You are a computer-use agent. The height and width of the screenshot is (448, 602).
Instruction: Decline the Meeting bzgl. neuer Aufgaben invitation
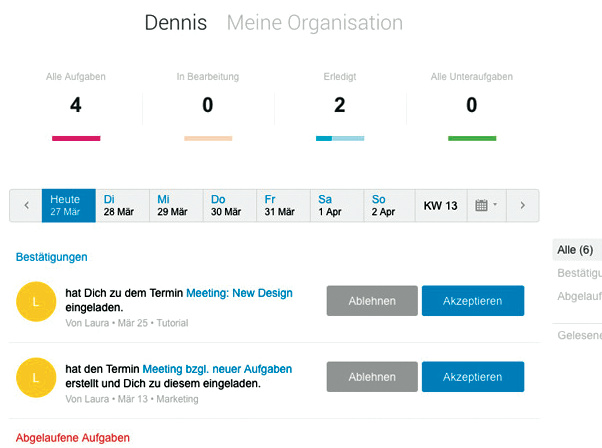[371, 377]
